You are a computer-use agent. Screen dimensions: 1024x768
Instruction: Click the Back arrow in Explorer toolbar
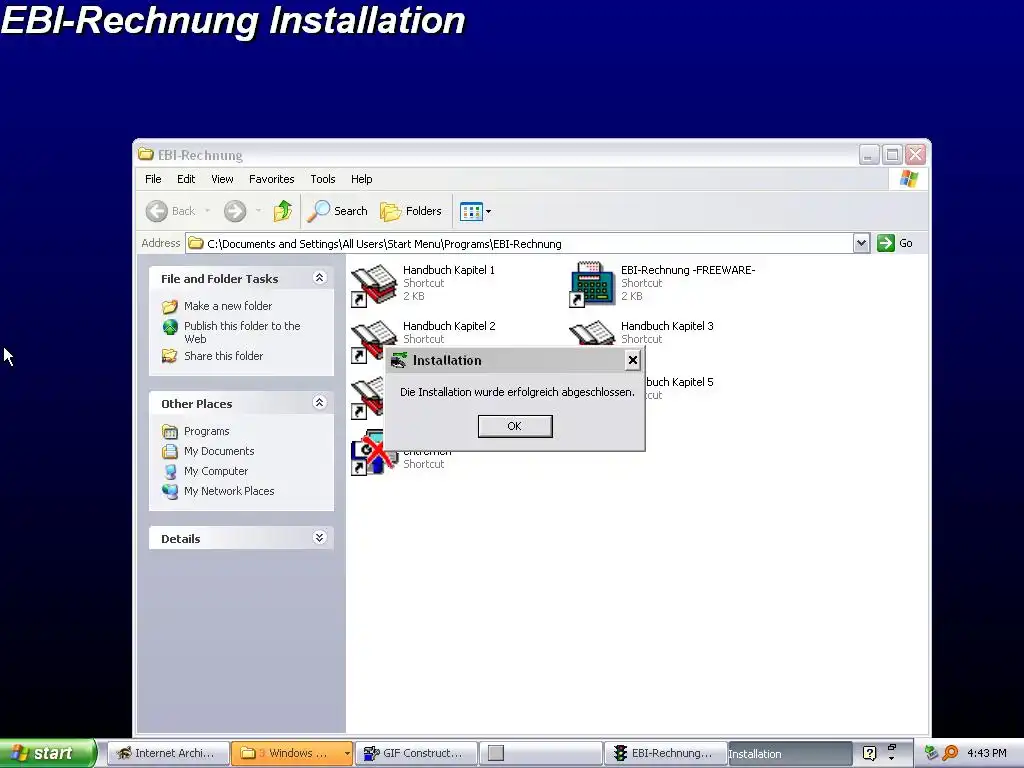click(x=157, y=211)
